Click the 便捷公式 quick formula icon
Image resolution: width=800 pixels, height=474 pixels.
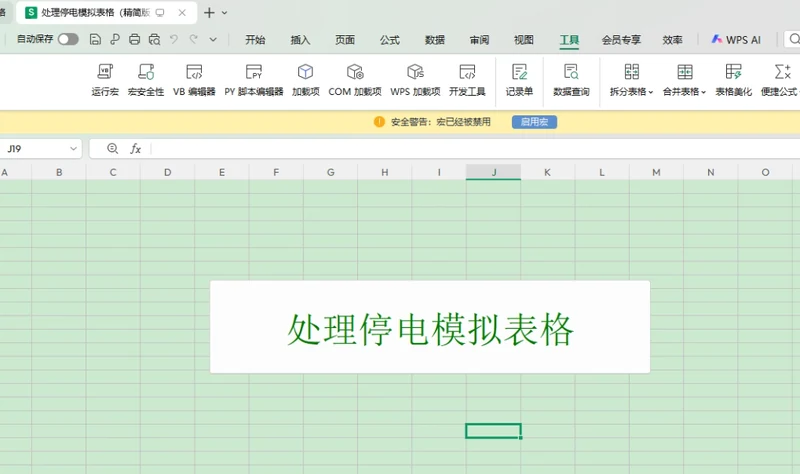pyautogui.click(x=782, y=72)
